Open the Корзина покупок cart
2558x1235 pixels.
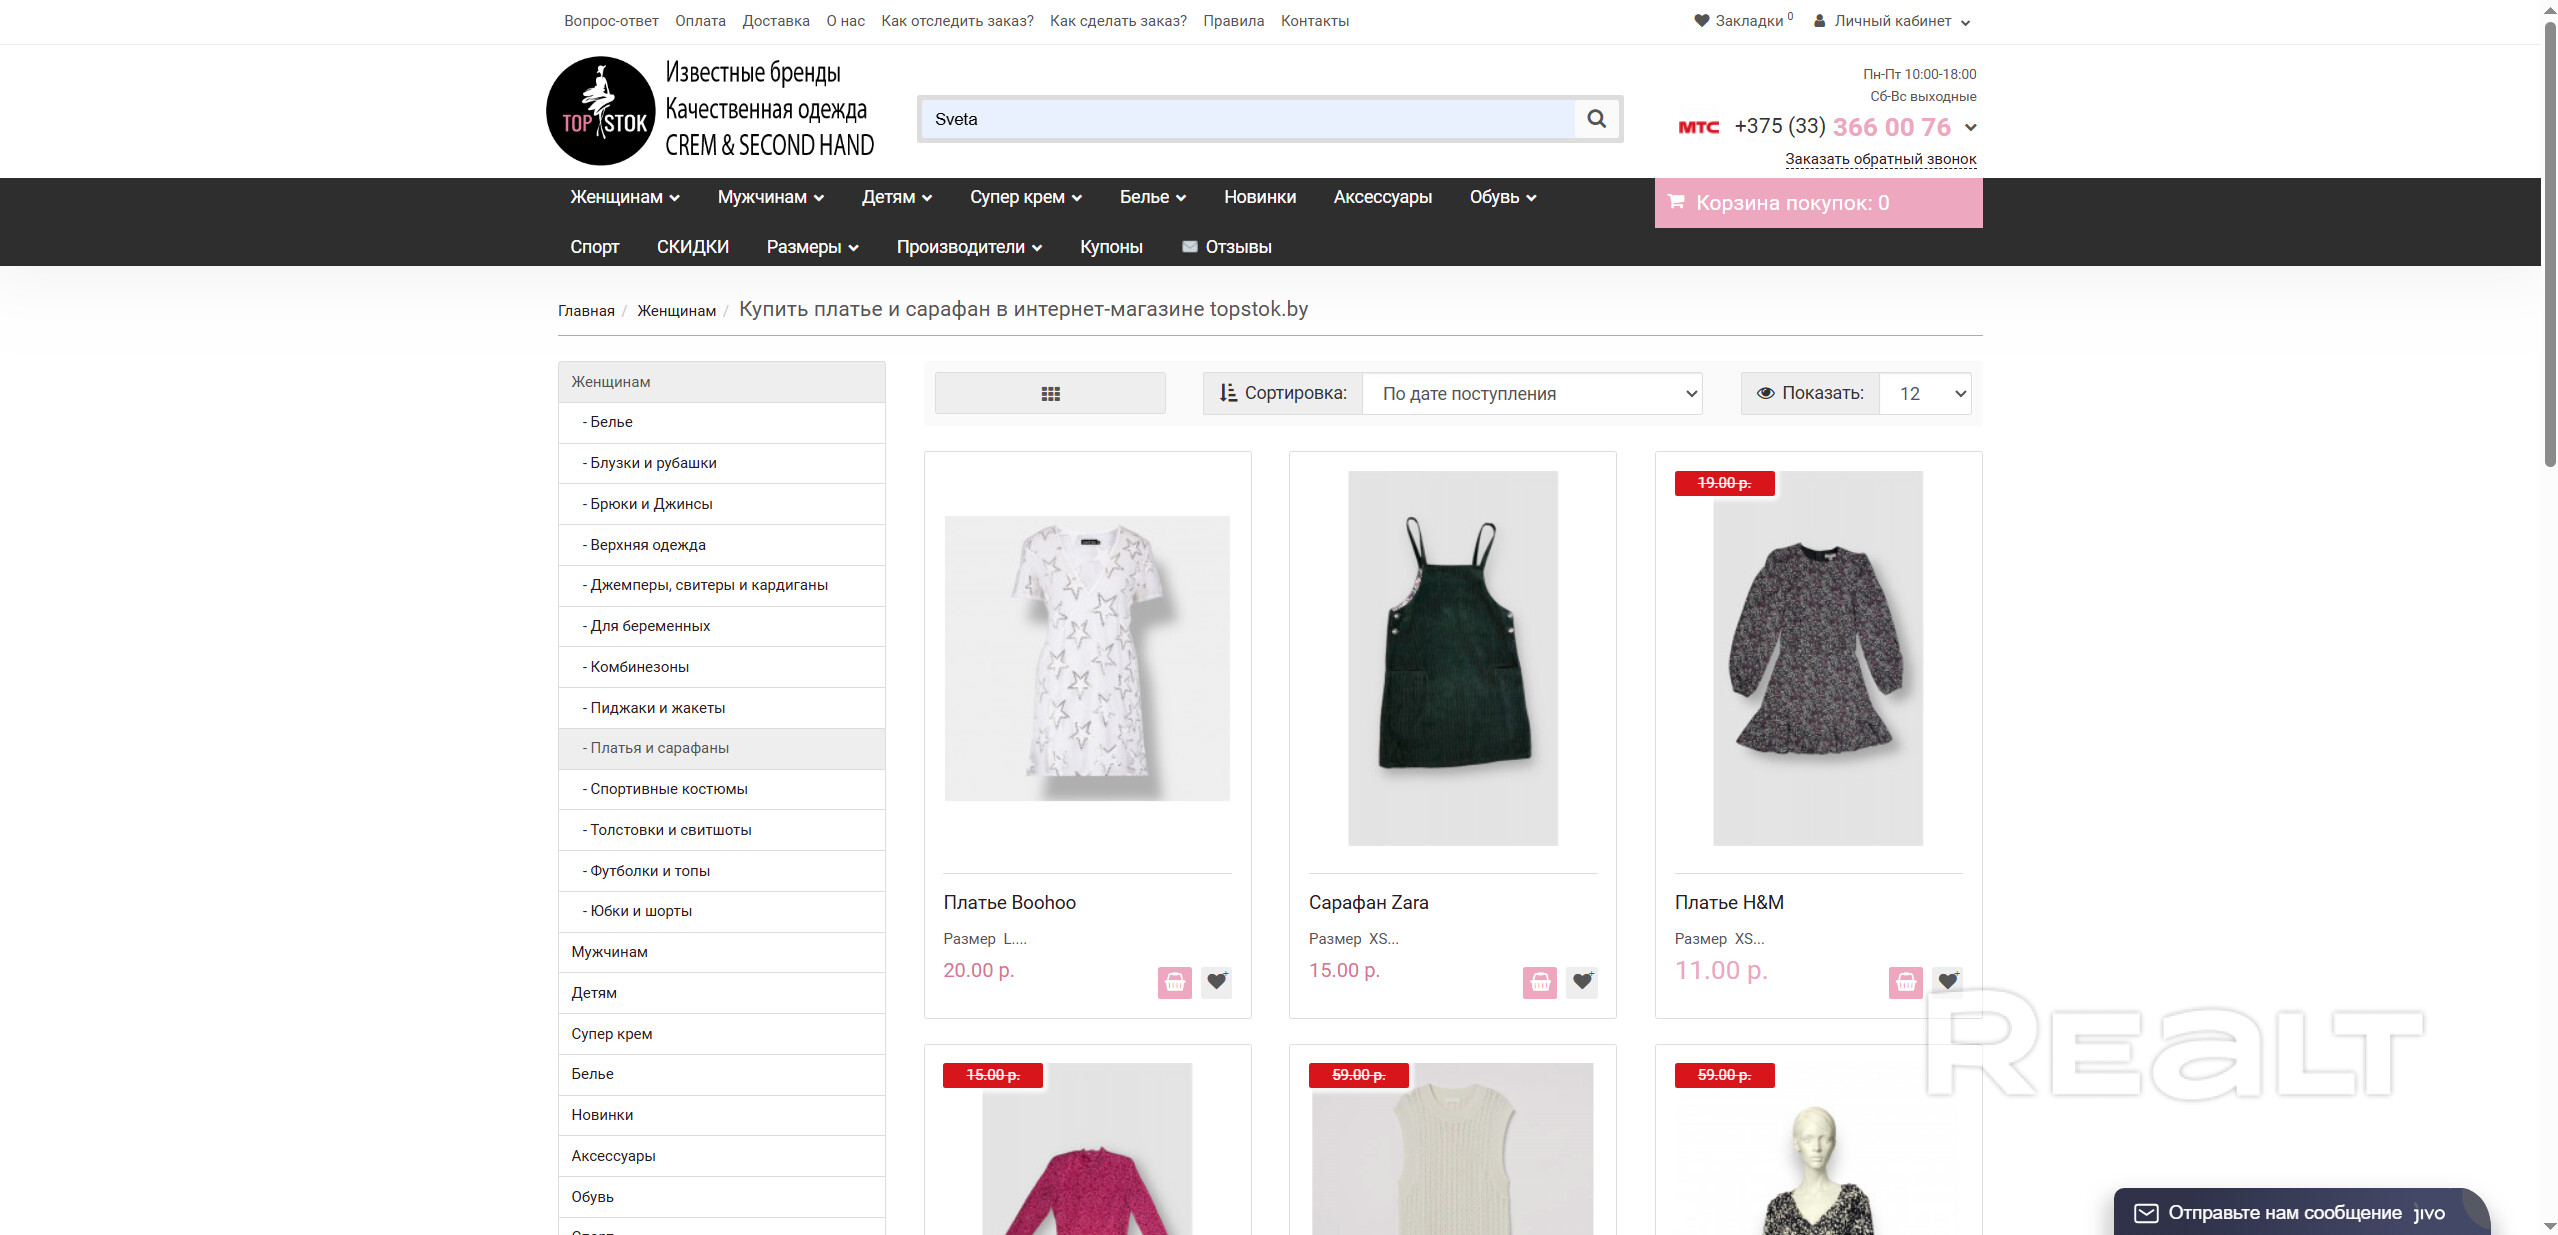coord(1817,203)
